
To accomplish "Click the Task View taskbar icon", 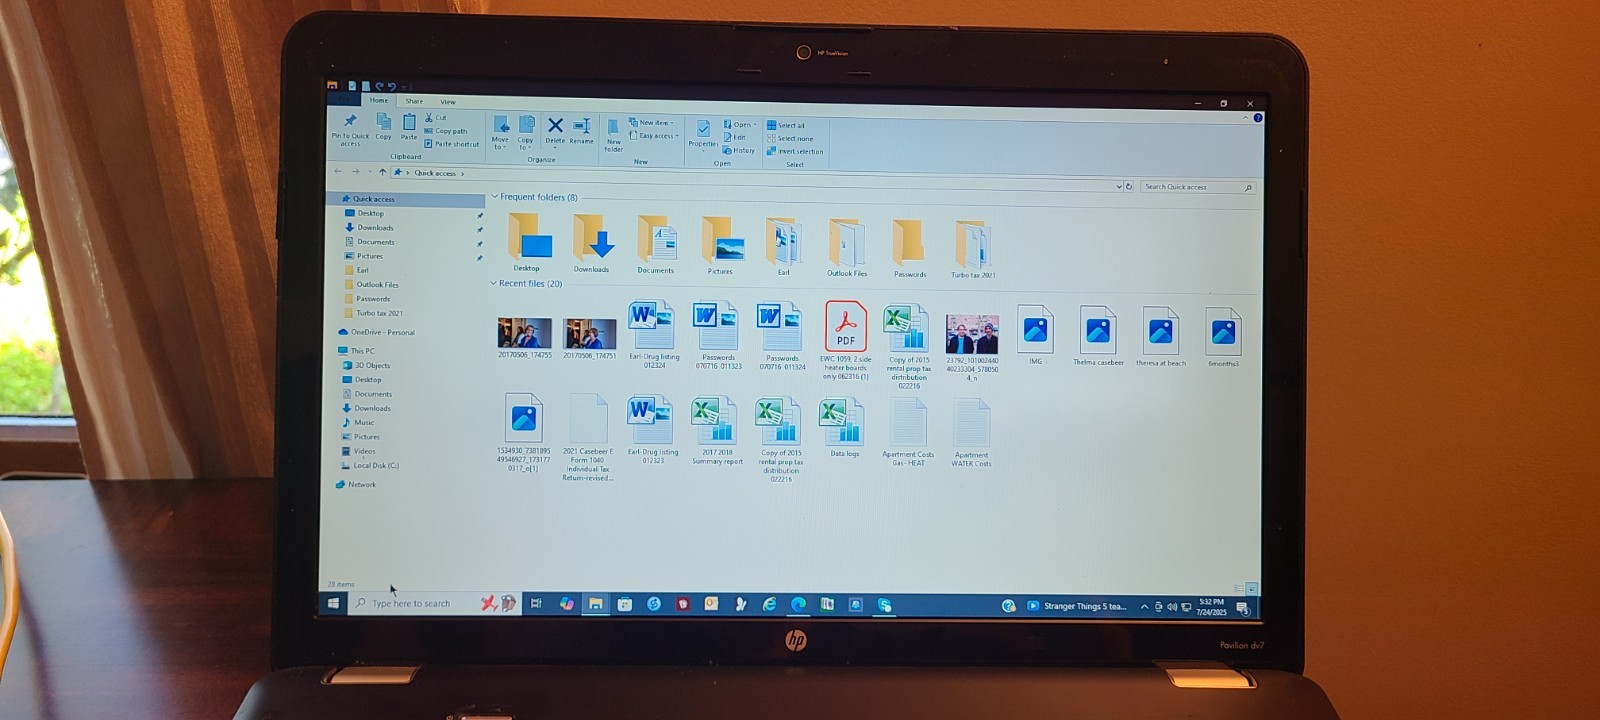I will click(x=536, y=603).
